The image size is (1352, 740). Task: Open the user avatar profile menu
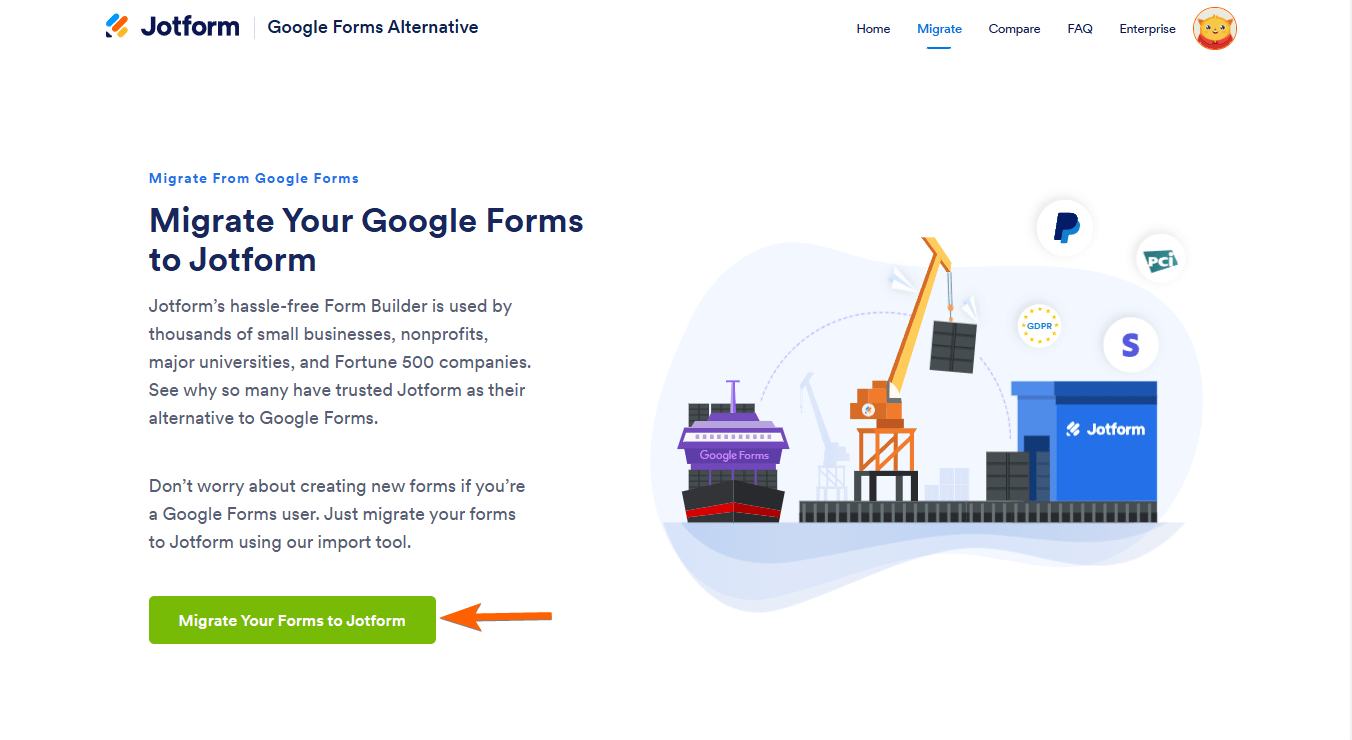[x=1214, y=29]
